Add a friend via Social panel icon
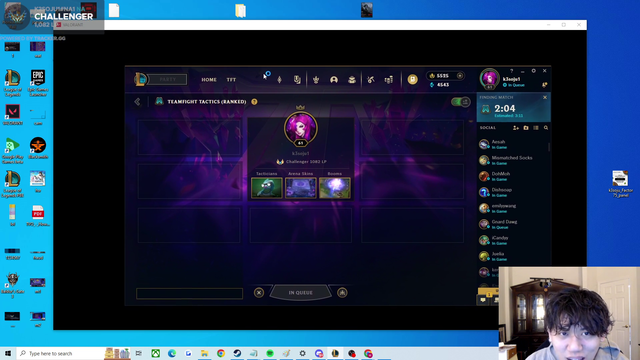 [516, 128]
